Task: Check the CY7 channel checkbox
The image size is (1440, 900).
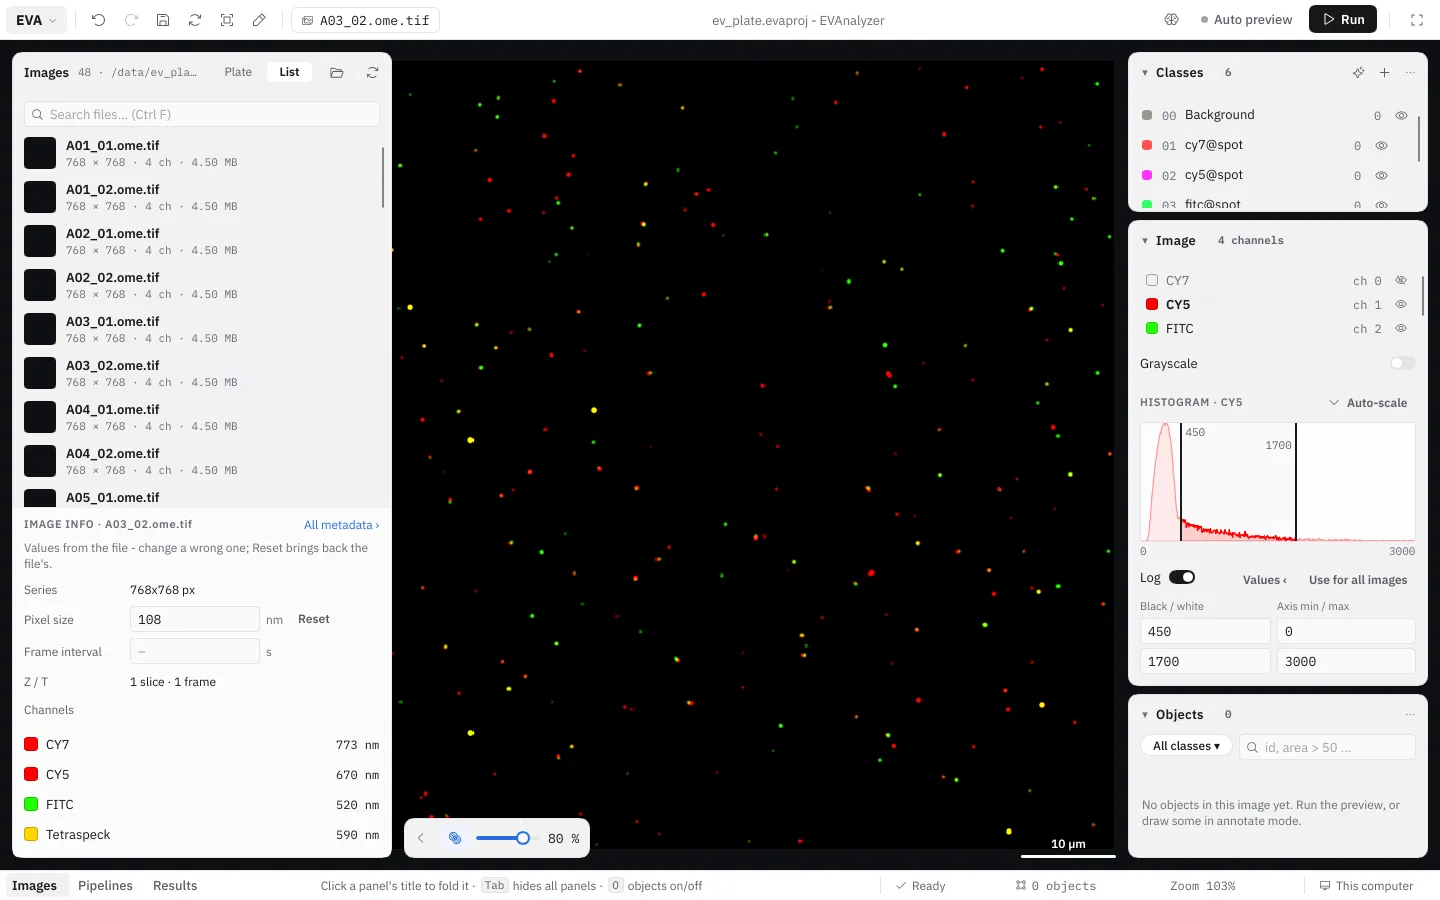Action: point(1152,281)
